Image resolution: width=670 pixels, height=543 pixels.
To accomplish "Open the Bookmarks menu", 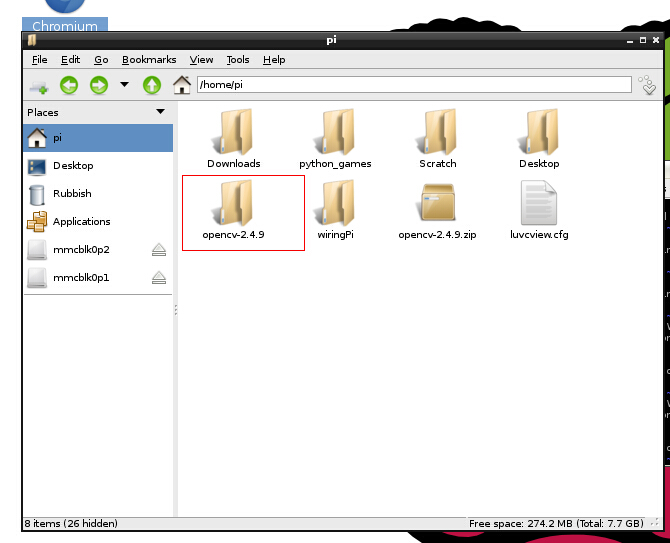I will pyautogui.click(x=149, y=60).
